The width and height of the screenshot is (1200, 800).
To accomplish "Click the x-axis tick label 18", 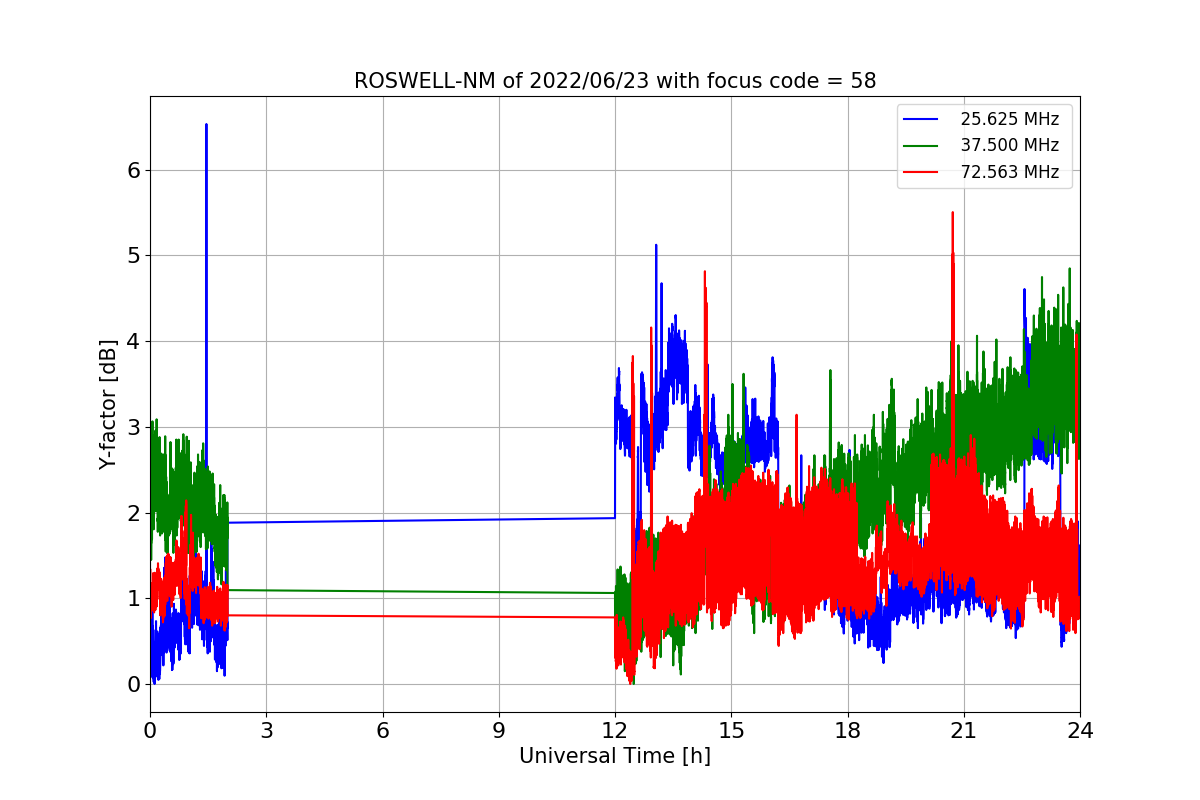I will point(848,731).
